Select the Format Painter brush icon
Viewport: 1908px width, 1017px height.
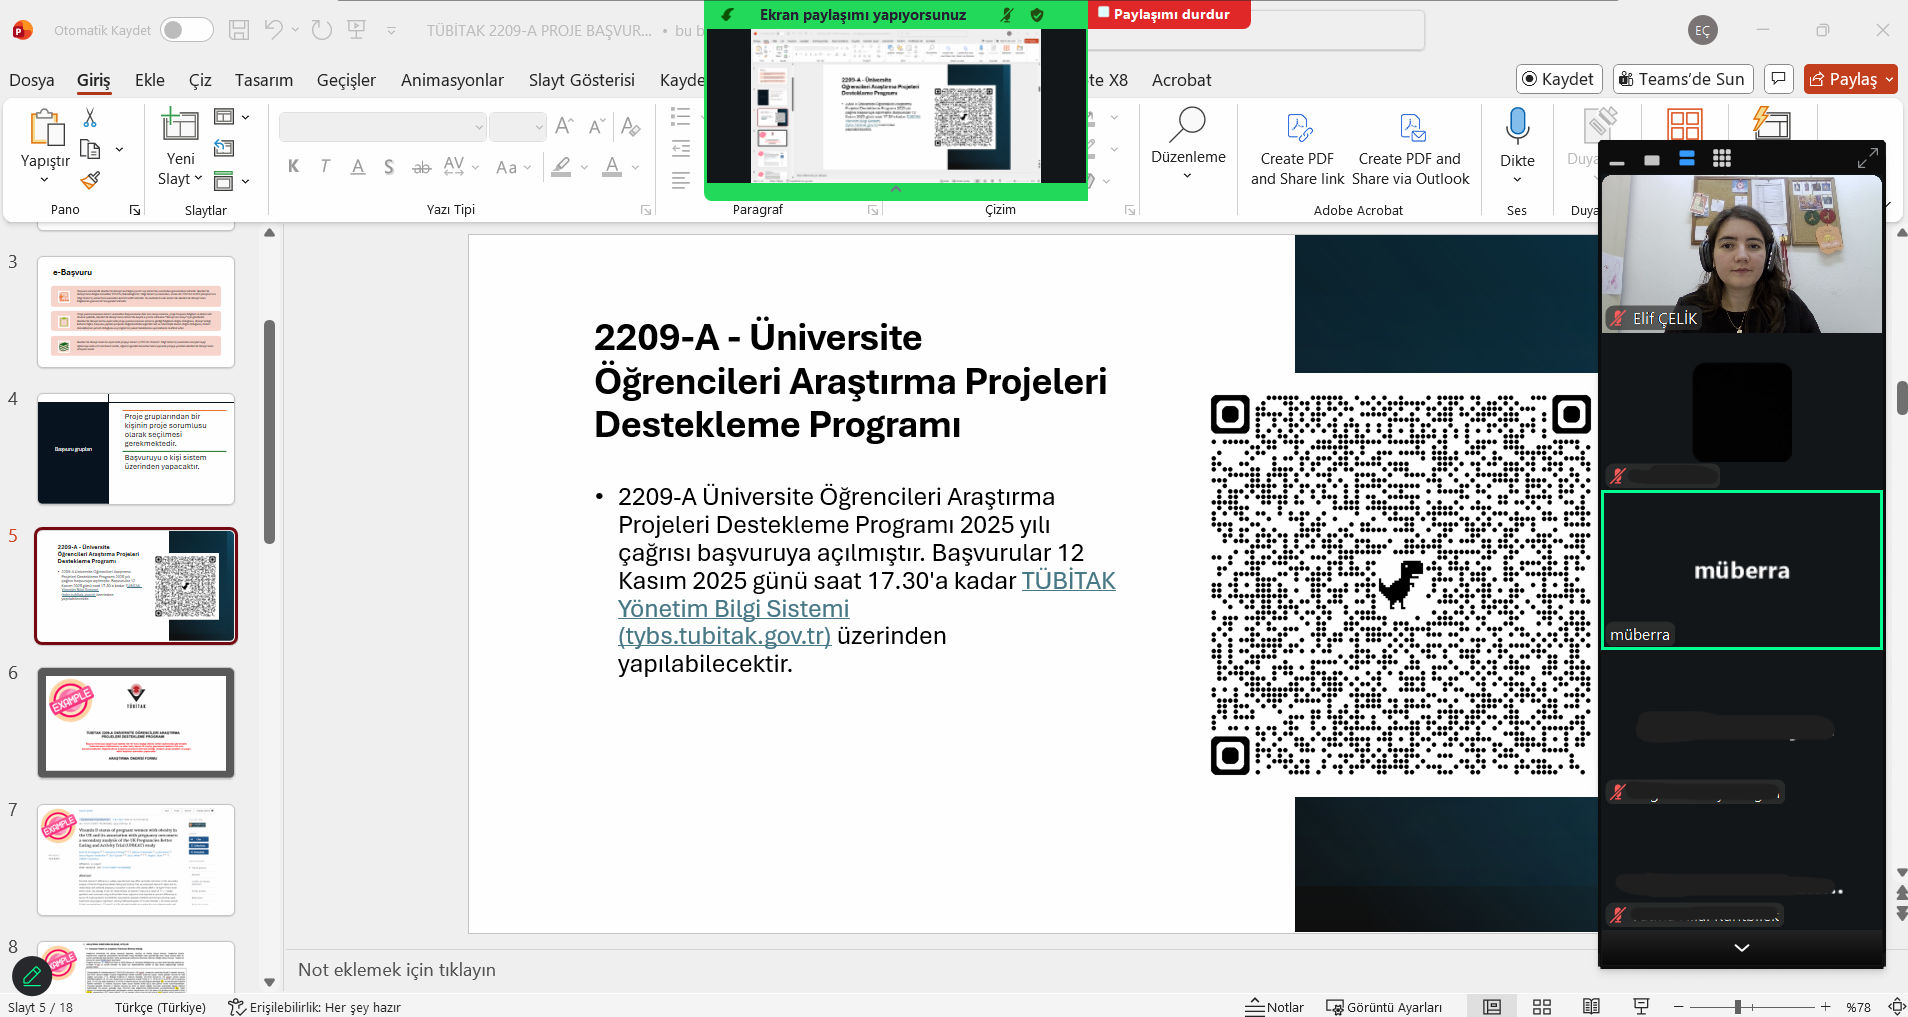pyautogui.click(x=90, y=180)
